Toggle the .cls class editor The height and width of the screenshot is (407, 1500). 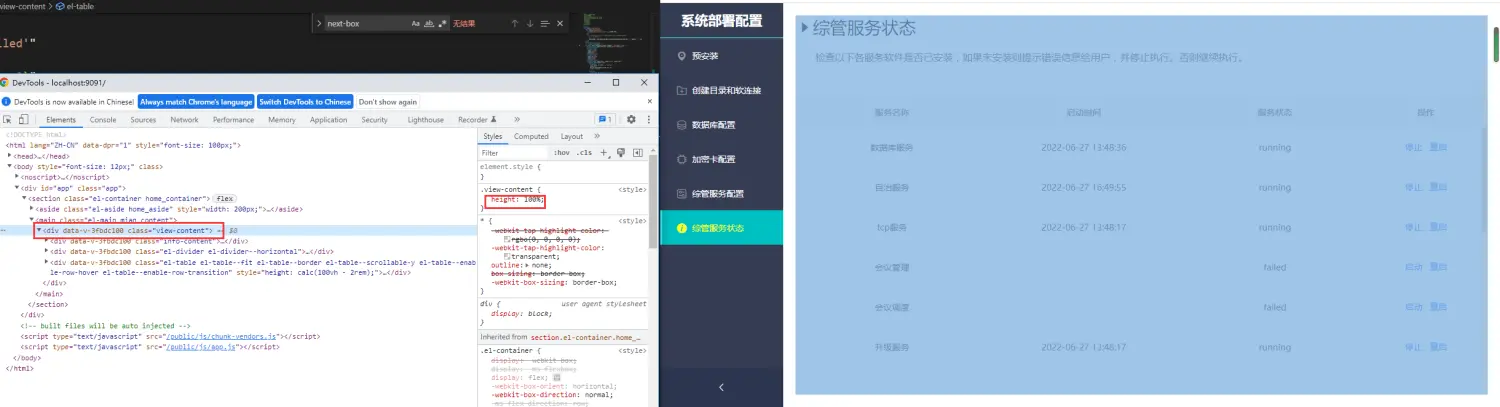click(584, 153)
